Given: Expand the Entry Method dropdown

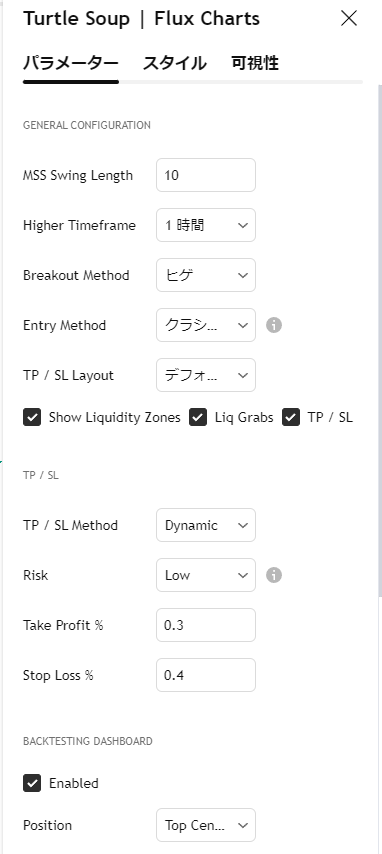Looking at the screenshot, I should [x=206, y=325].
